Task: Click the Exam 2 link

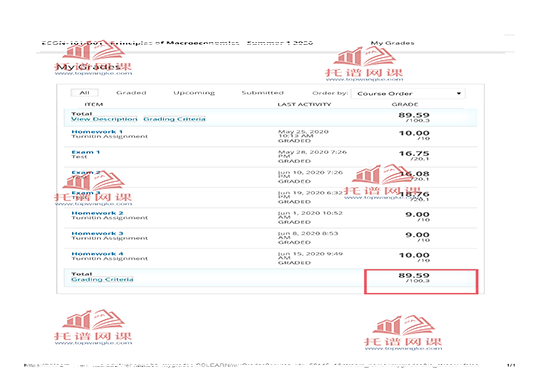Action: [x=86, y=172]
